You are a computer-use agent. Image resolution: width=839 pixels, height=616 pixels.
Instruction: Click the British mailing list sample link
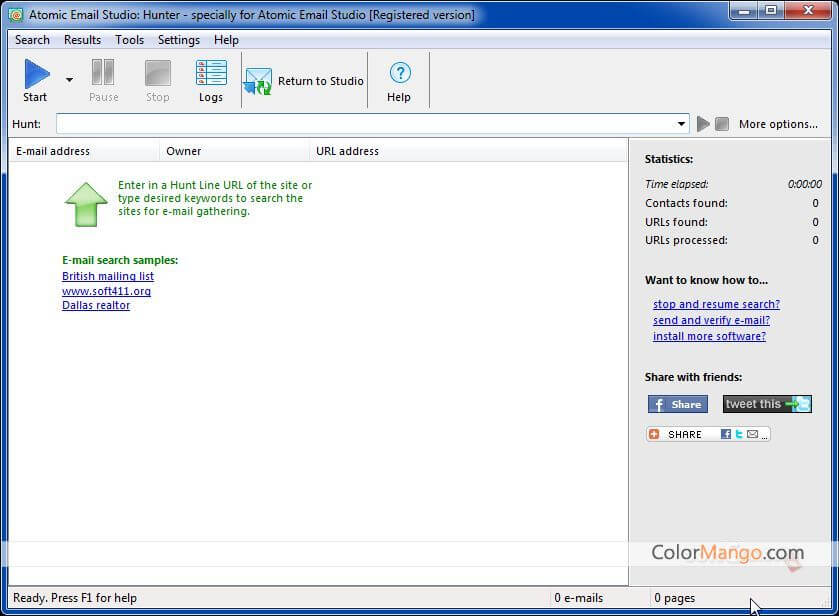pos(108,276)
